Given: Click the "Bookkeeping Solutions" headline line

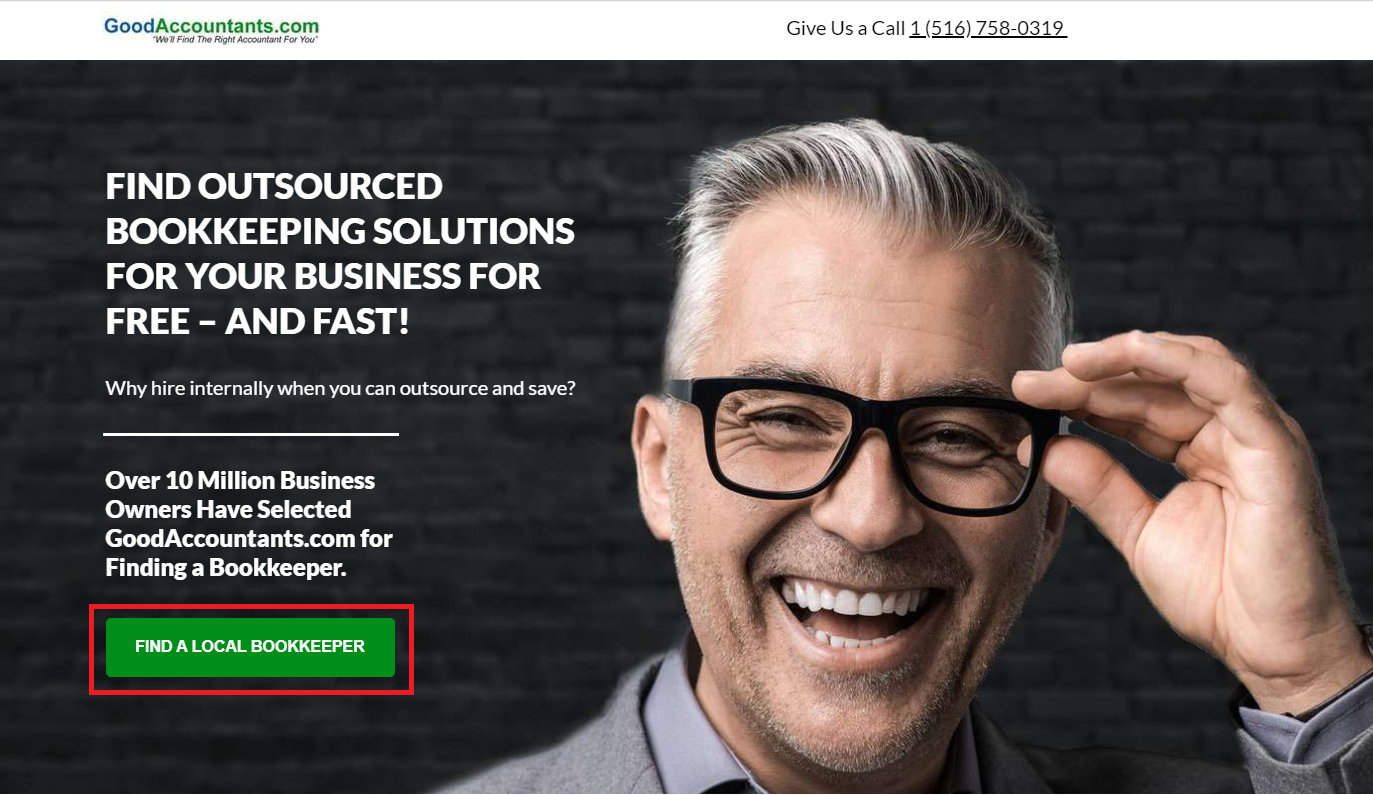Looking at the screenshot, I should pyautogui.click(x=340, y=231).
